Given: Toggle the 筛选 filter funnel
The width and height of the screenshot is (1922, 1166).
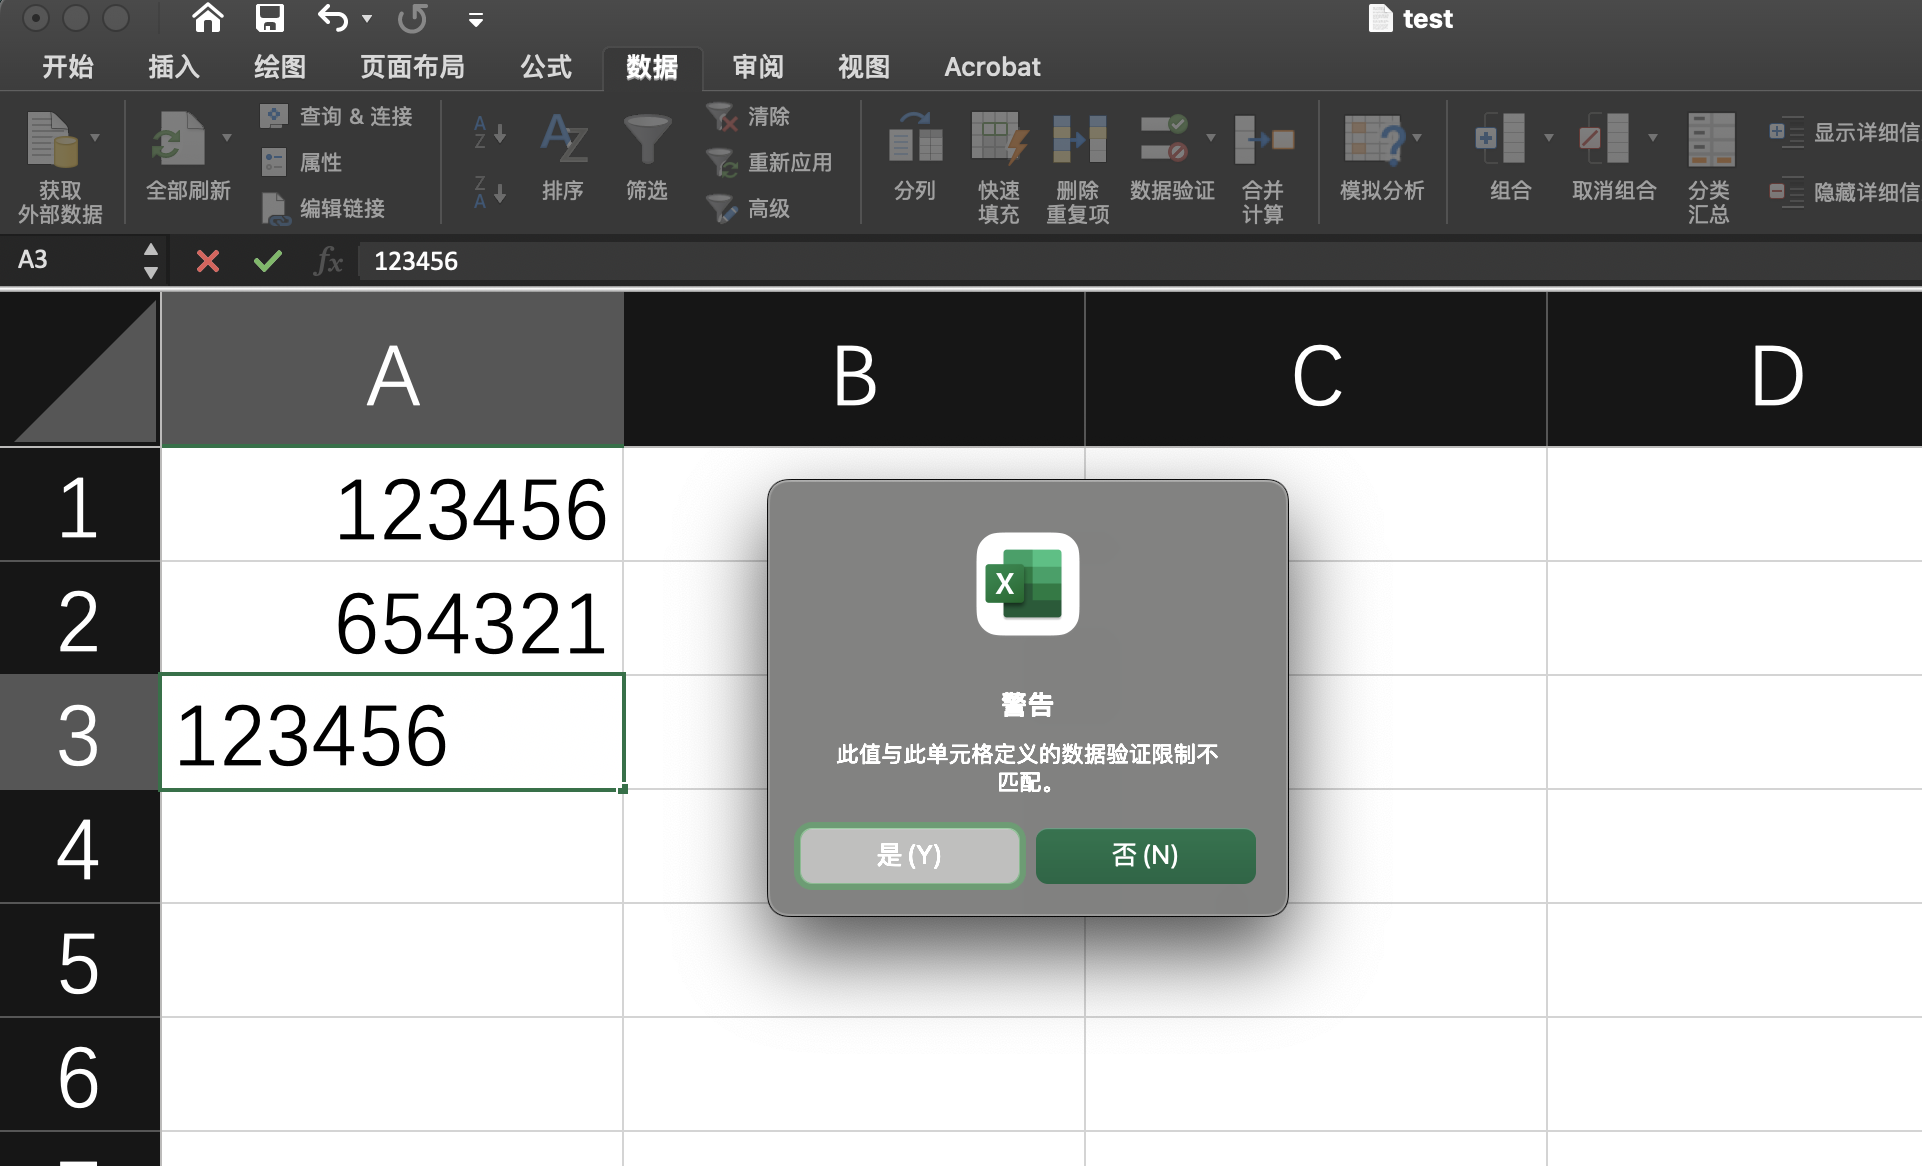Looking at the screenshot, I should tap(647, 158).
